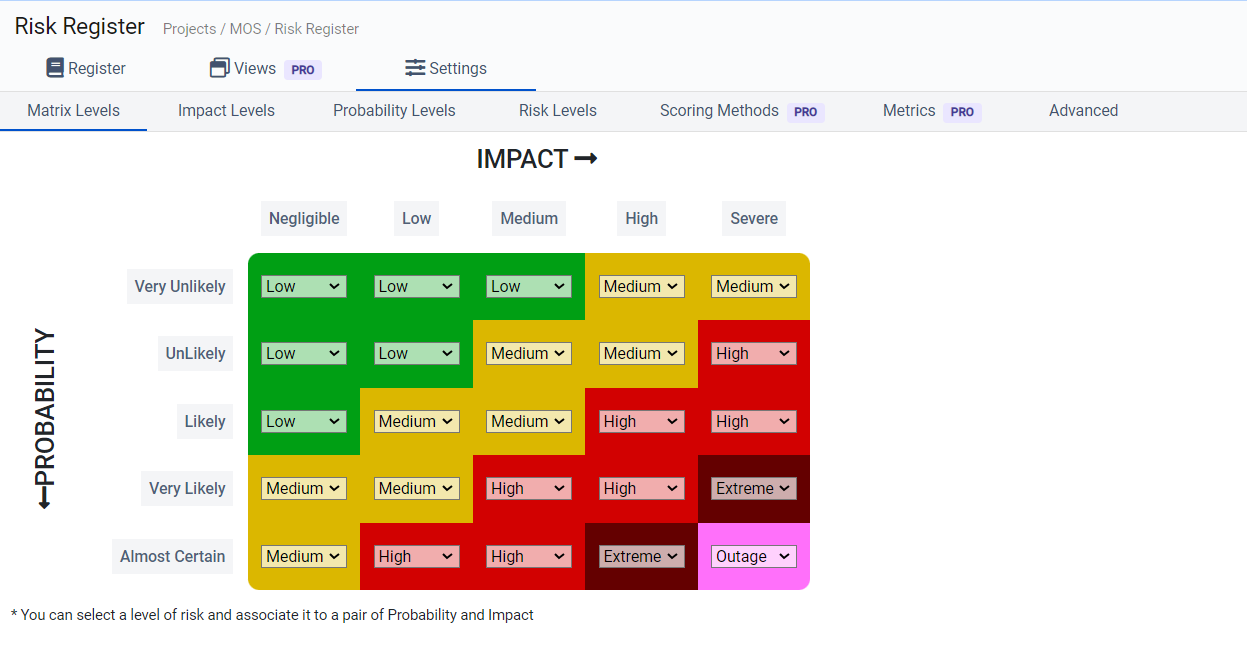Expand the Very Likely × Medium High dropdown
Screen dimensions: 1247x654
click(528, 488)
